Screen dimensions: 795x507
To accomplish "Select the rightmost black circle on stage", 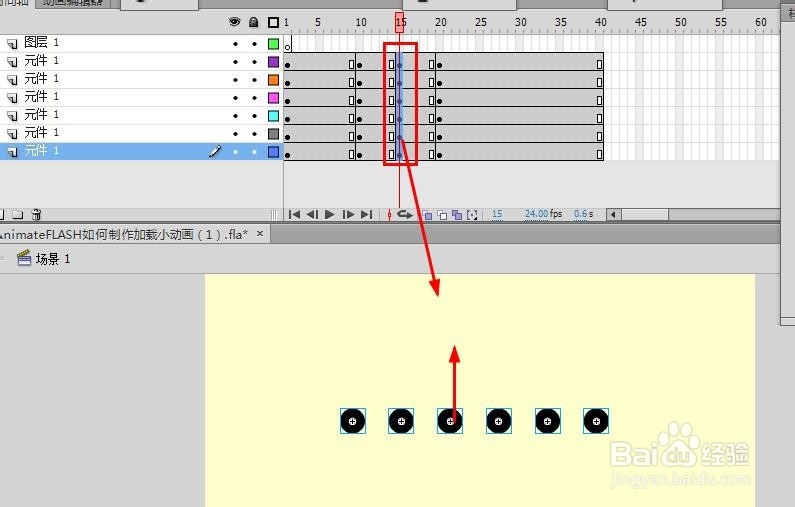I will point(596,421).
